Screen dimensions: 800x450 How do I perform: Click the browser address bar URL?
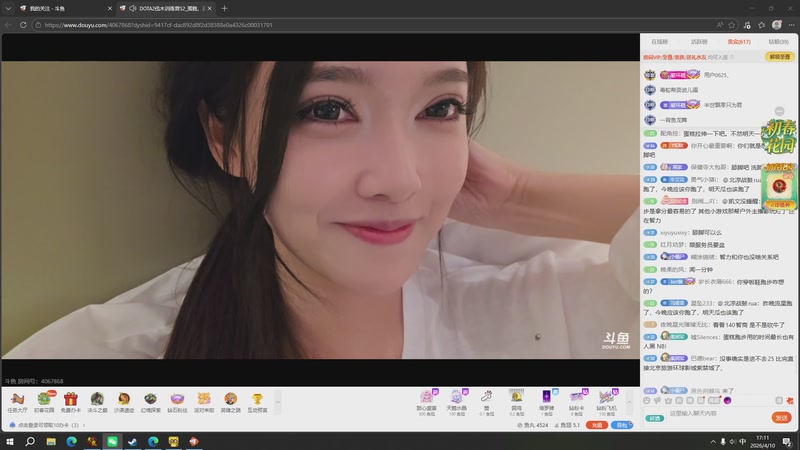(x=158, y=24)
